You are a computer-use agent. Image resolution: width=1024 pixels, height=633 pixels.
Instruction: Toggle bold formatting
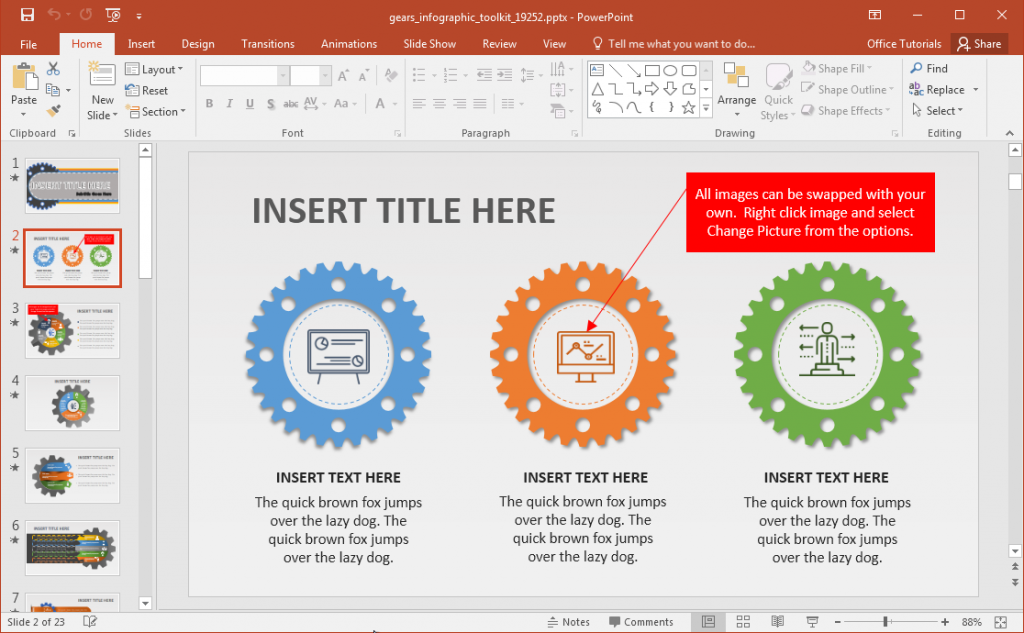click(209, 103)
